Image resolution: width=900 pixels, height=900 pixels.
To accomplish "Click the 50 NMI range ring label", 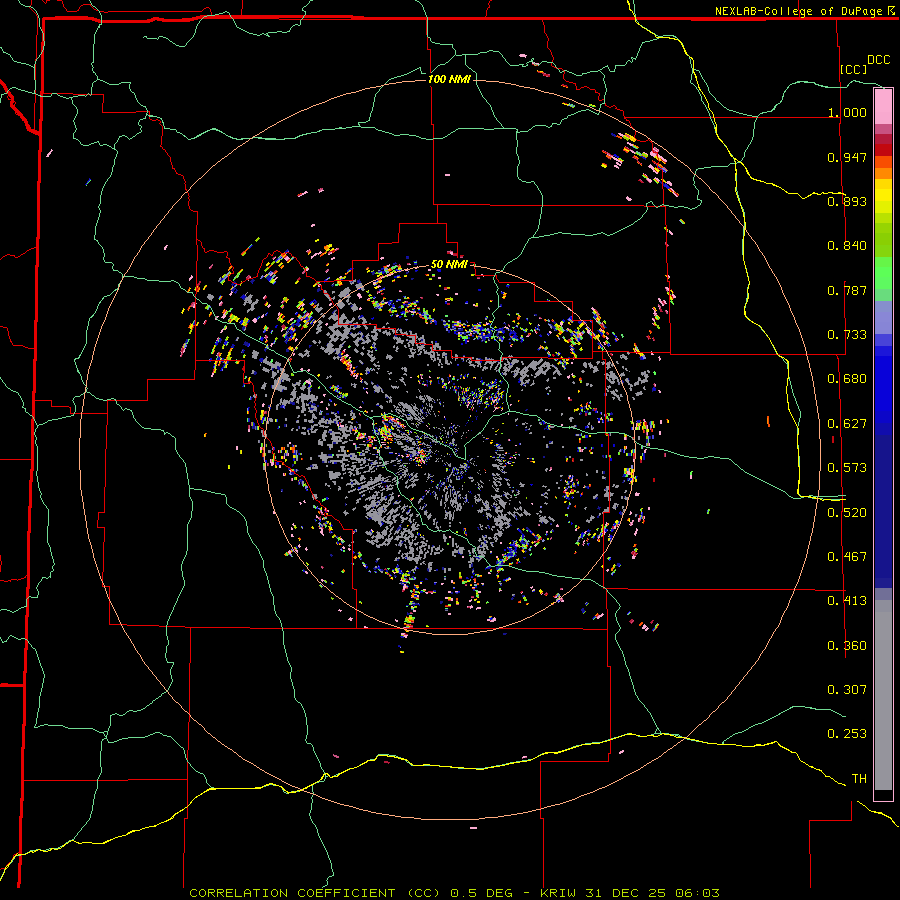I will tap(449, 265).
